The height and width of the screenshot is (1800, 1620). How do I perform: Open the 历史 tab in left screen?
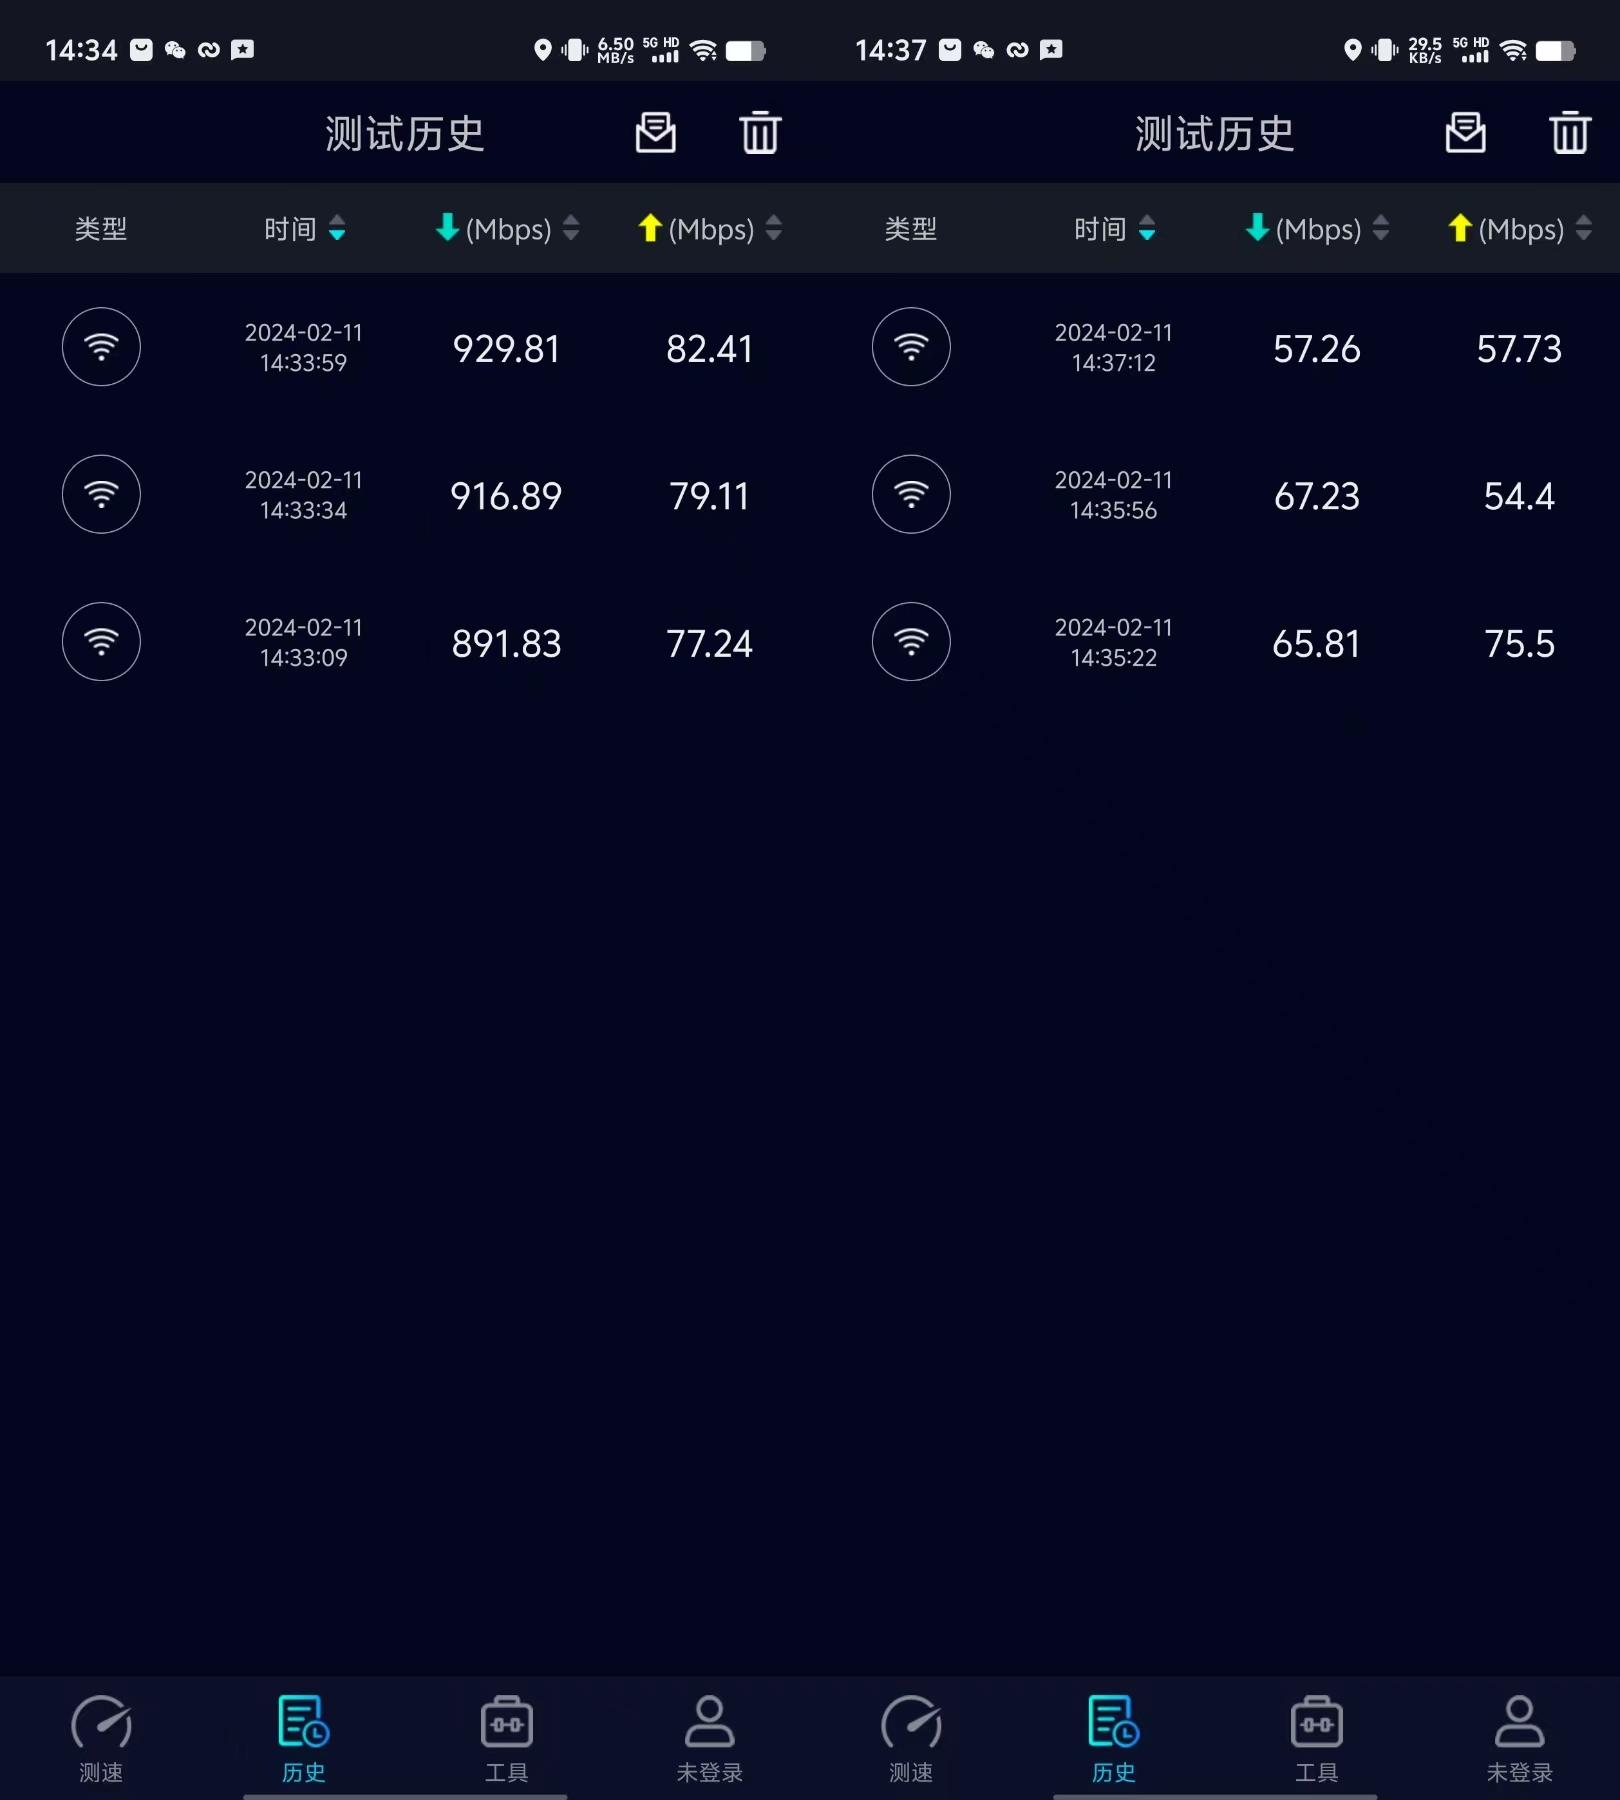(x=304, y=1740)
